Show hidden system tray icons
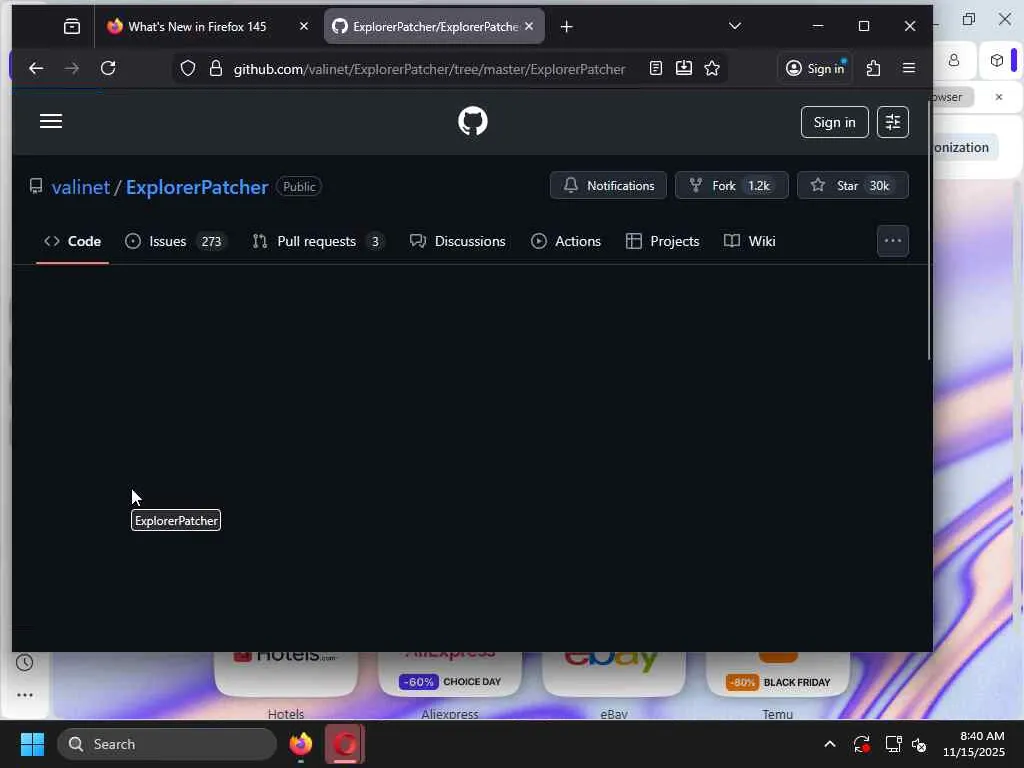This screenshot has width=1024, height=768. point(829,744)
